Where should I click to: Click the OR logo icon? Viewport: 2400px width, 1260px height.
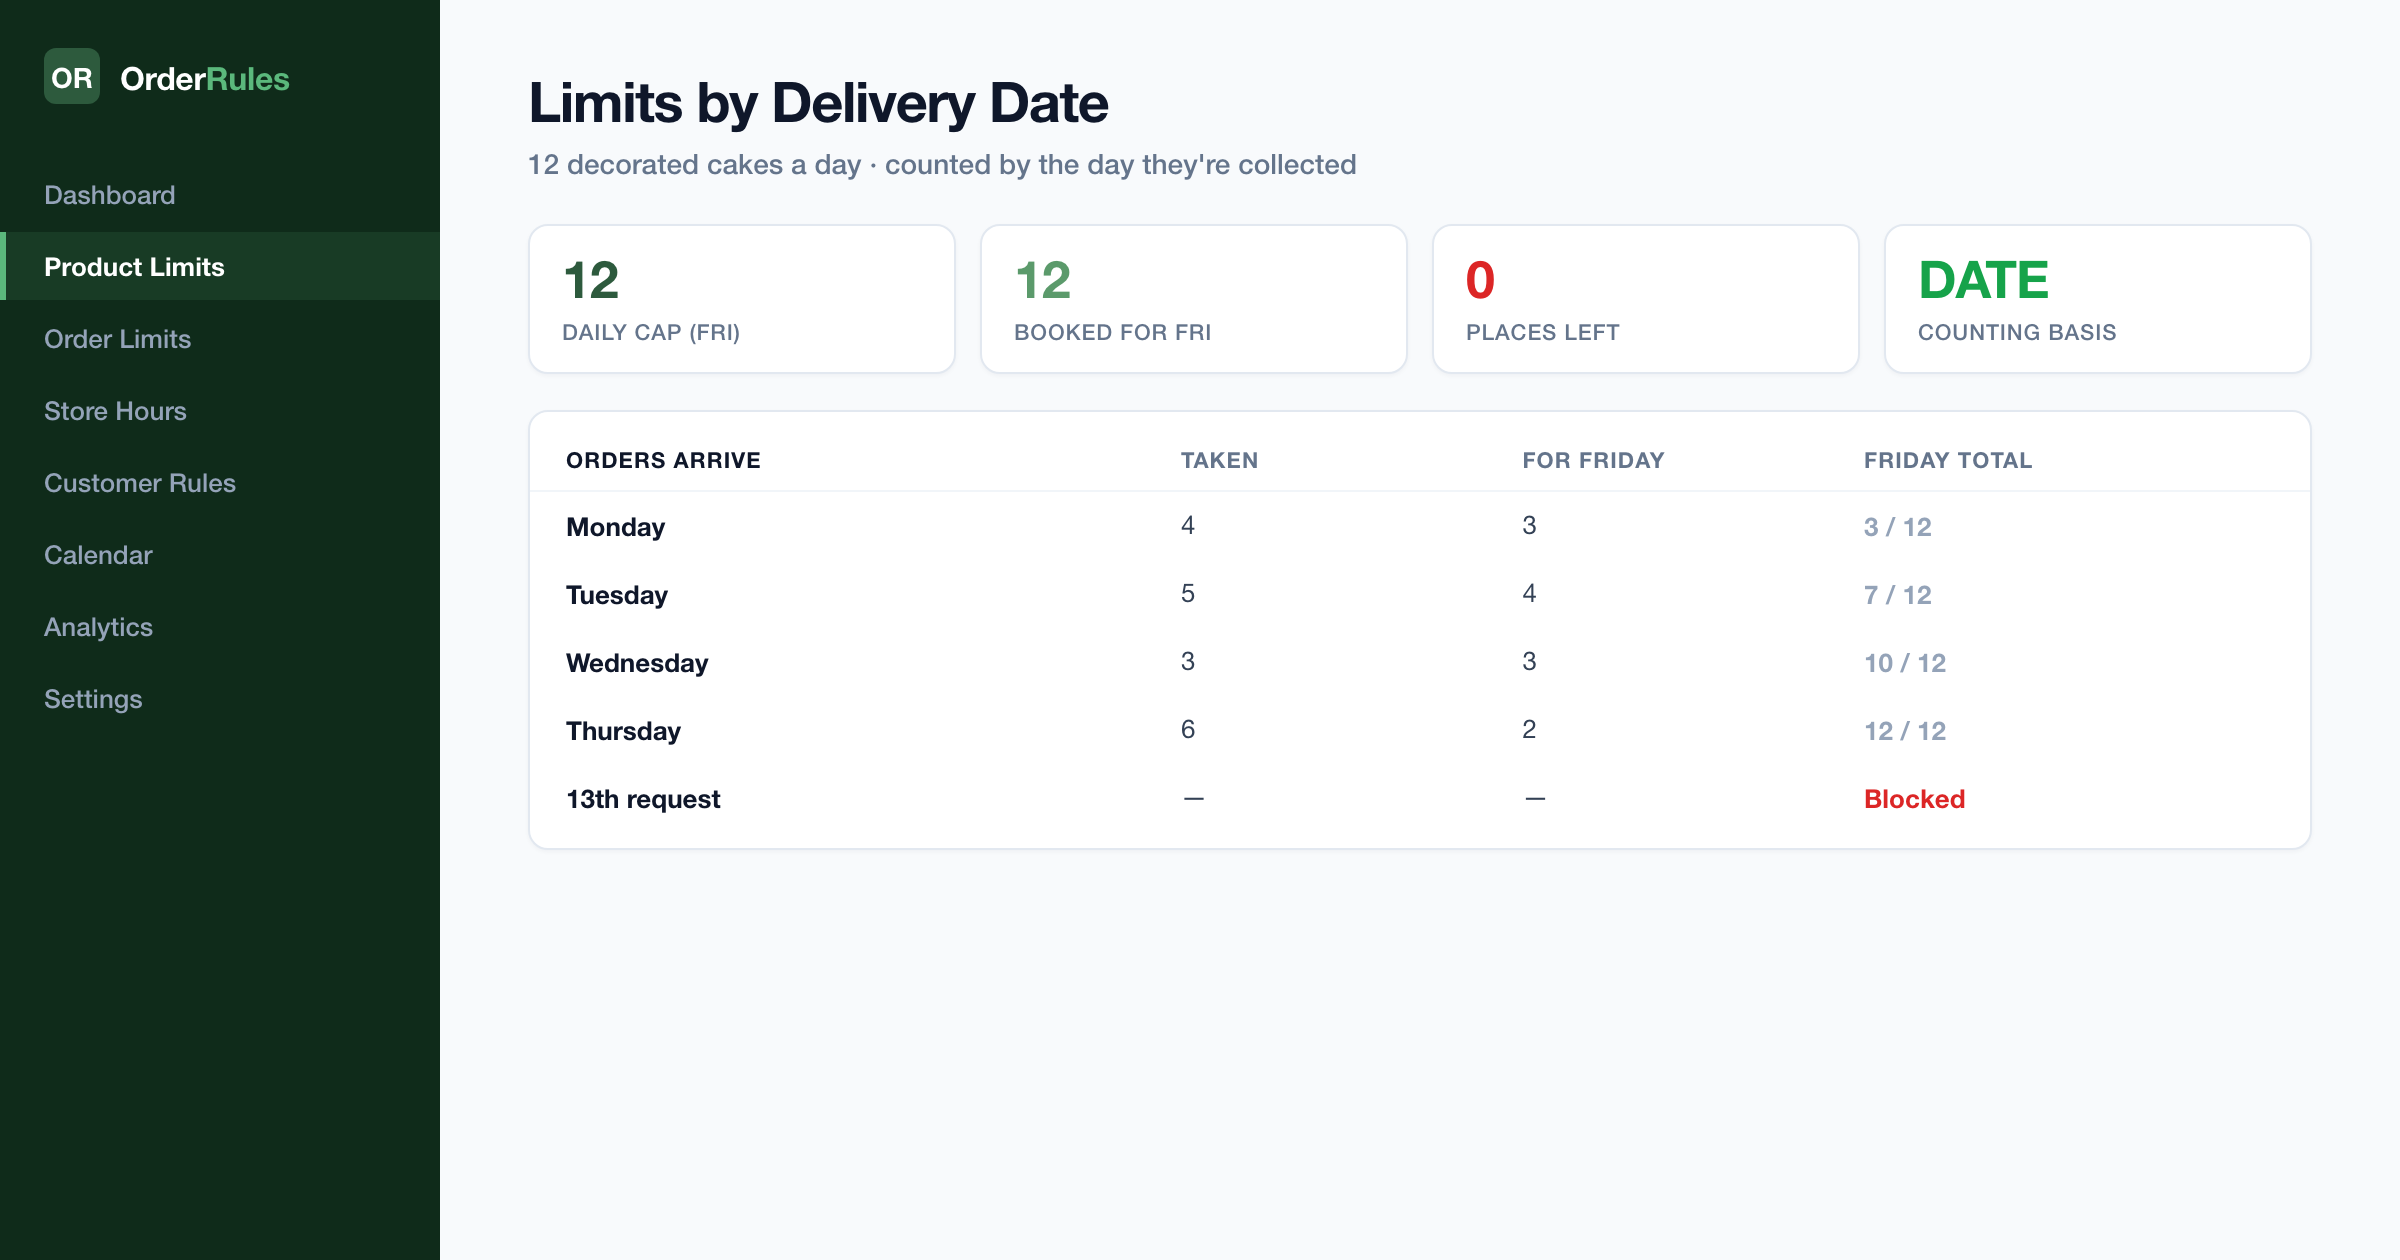click(72, 77)
